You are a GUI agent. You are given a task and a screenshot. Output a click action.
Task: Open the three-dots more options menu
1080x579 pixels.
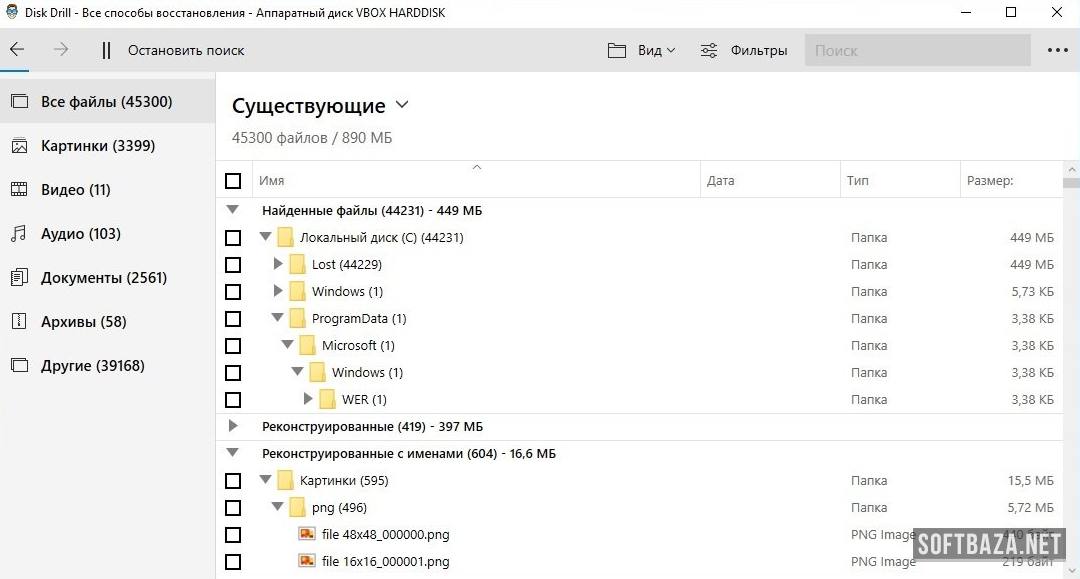click(1058, 50)
